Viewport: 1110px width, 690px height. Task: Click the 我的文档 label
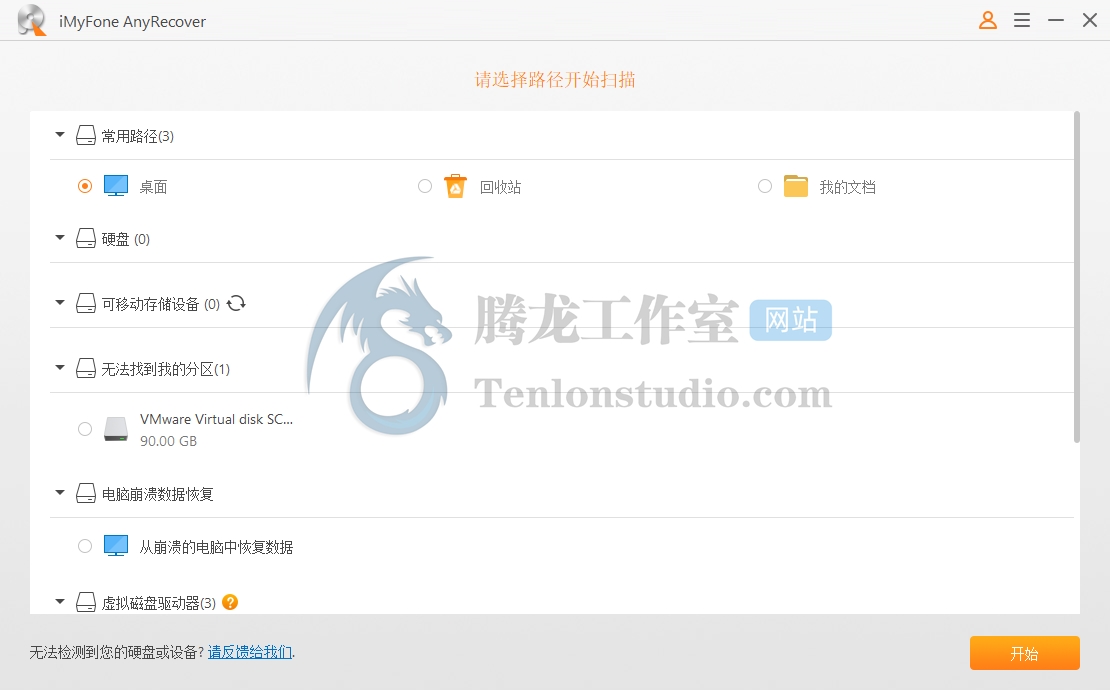click(x=847, y=187)
